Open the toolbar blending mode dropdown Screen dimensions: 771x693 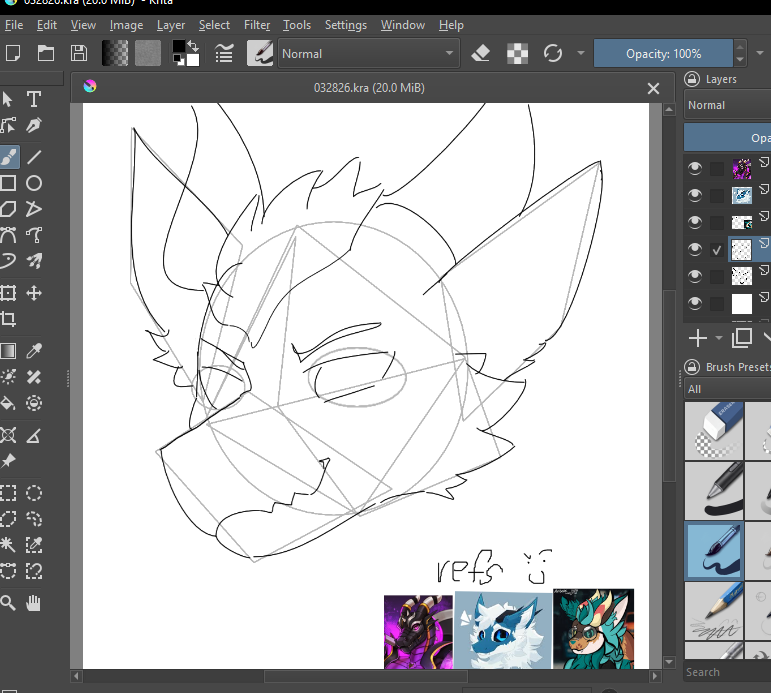[x=369, y=53]
